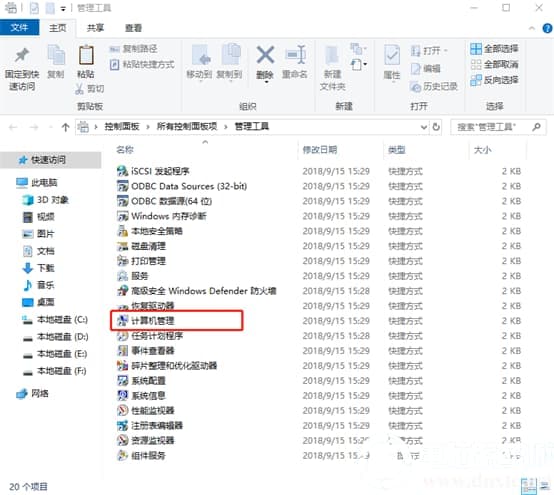Select the 服务 gear icon
The image size is (554, 495).
click(x=122, y=276)
